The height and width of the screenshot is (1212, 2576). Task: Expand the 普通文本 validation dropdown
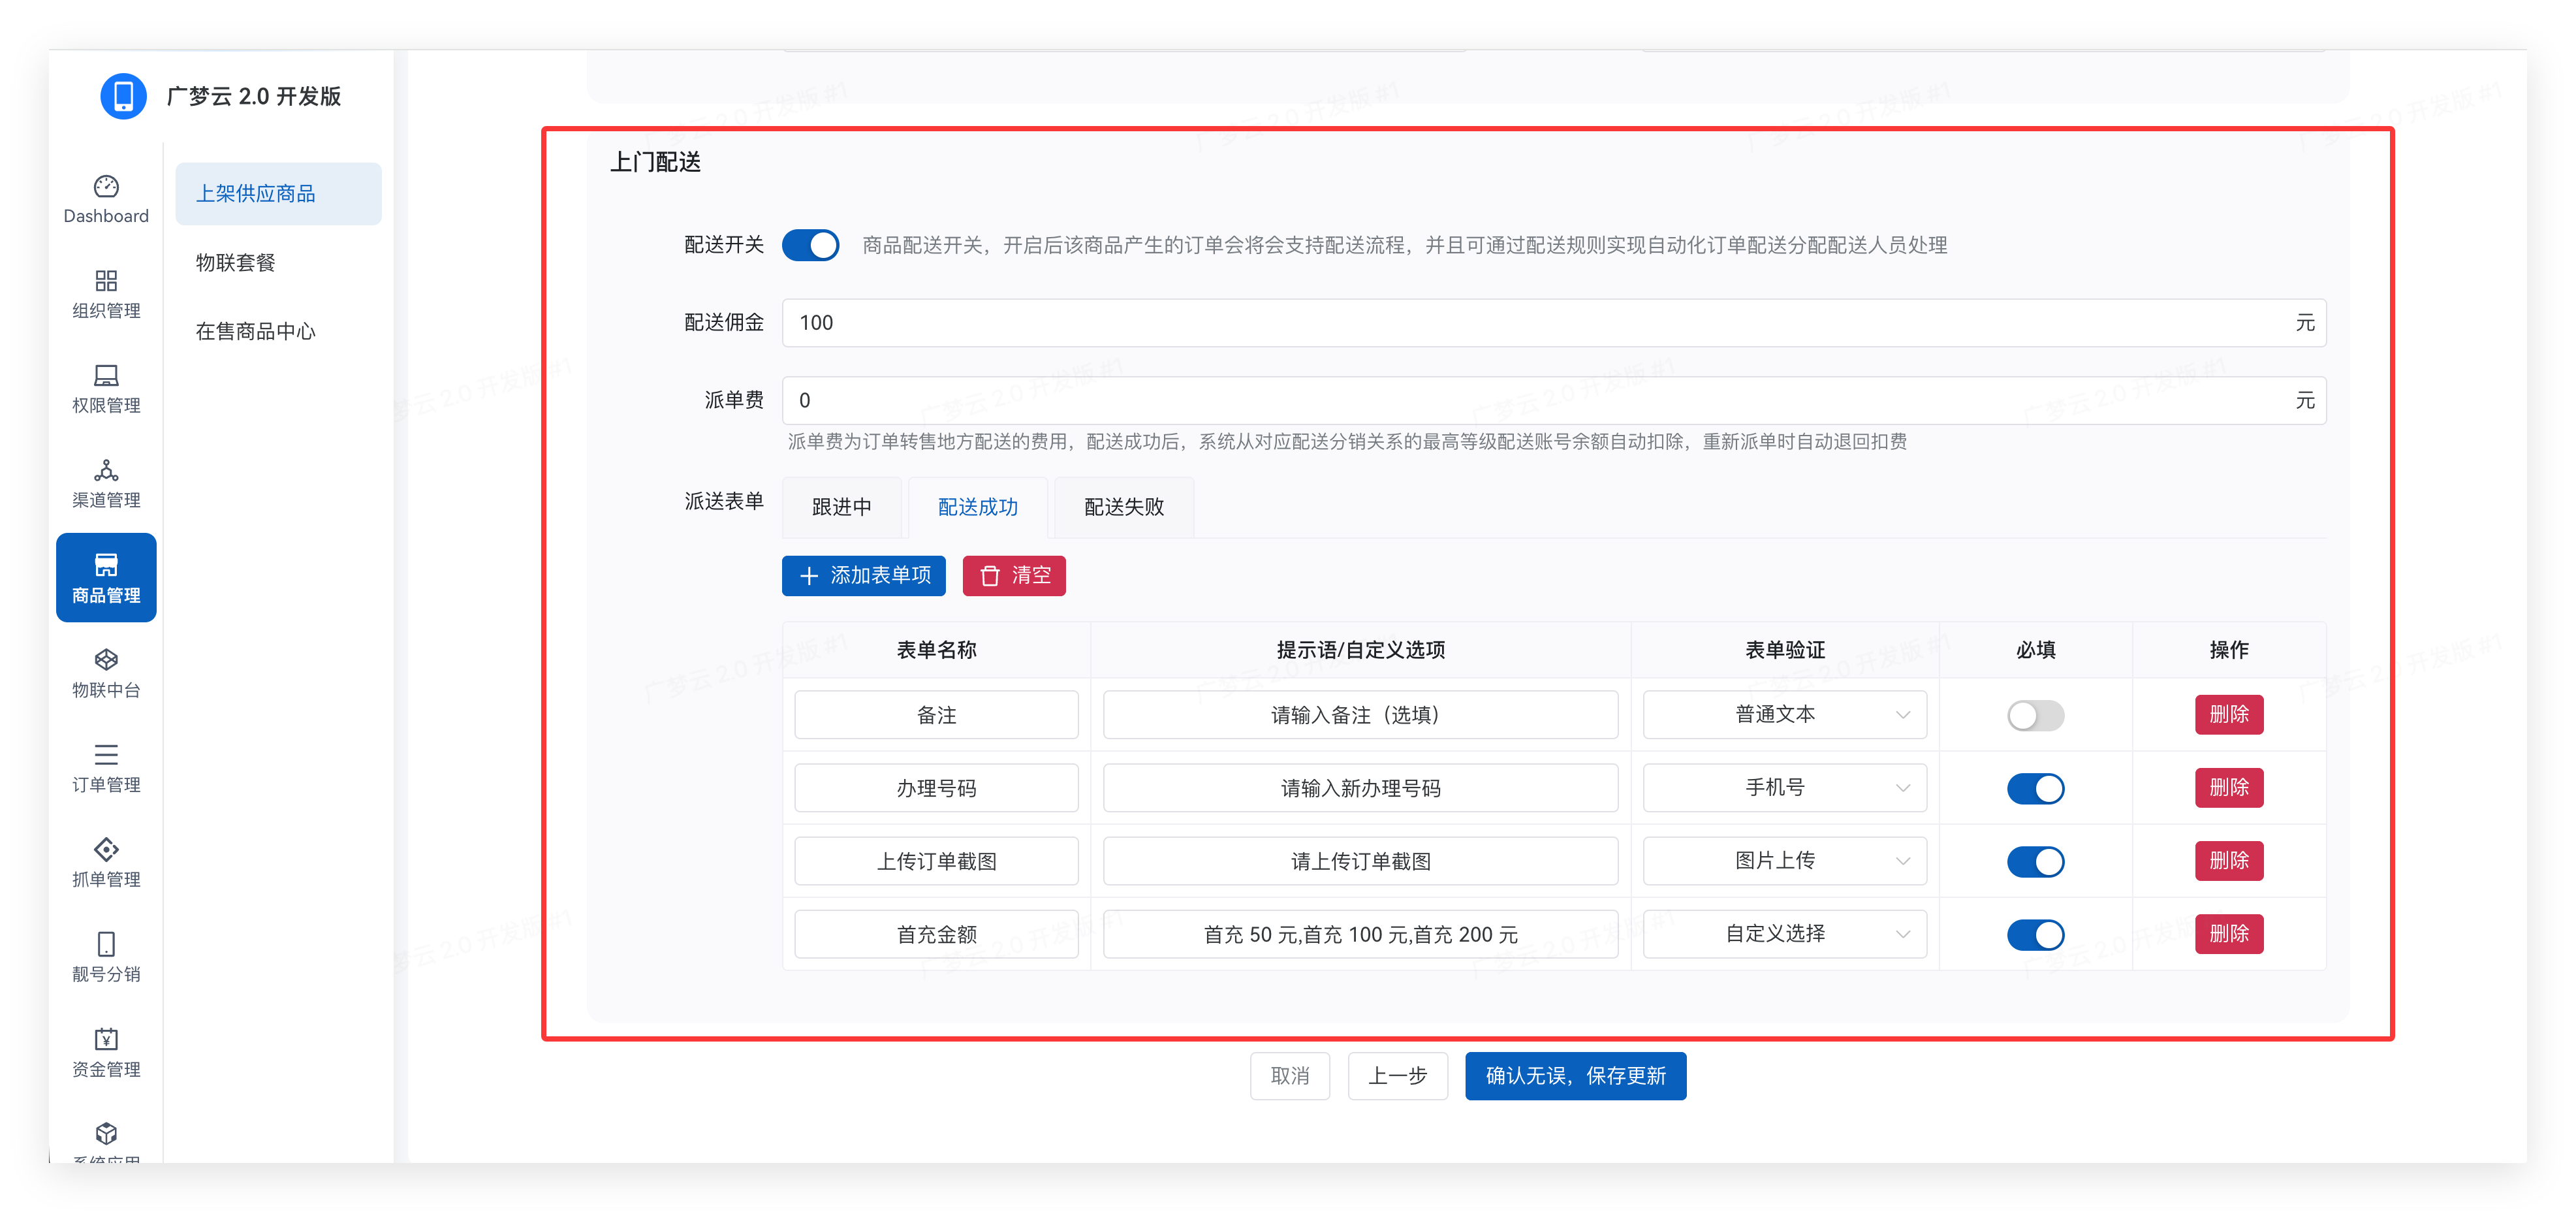pos(1784,715)
